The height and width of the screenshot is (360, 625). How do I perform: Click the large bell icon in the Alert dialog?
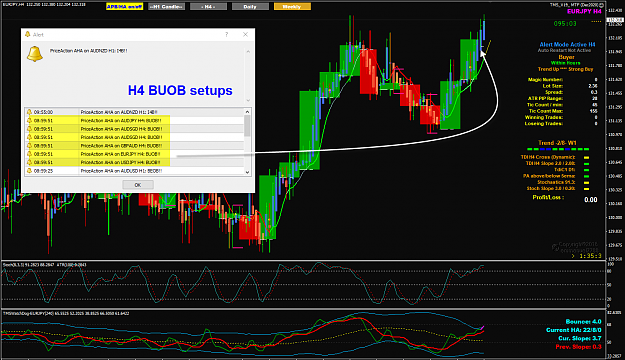coord(35,54)
